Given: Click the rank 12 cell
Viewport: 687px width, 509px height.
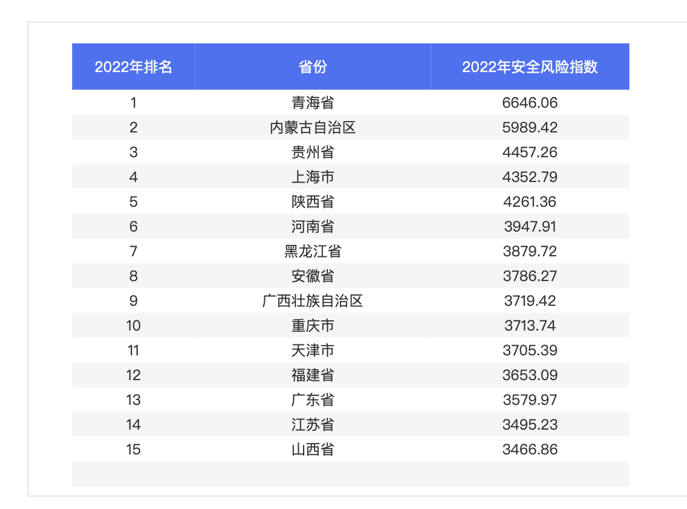Looking at the screenshot, I should click(x=133, y=375).
